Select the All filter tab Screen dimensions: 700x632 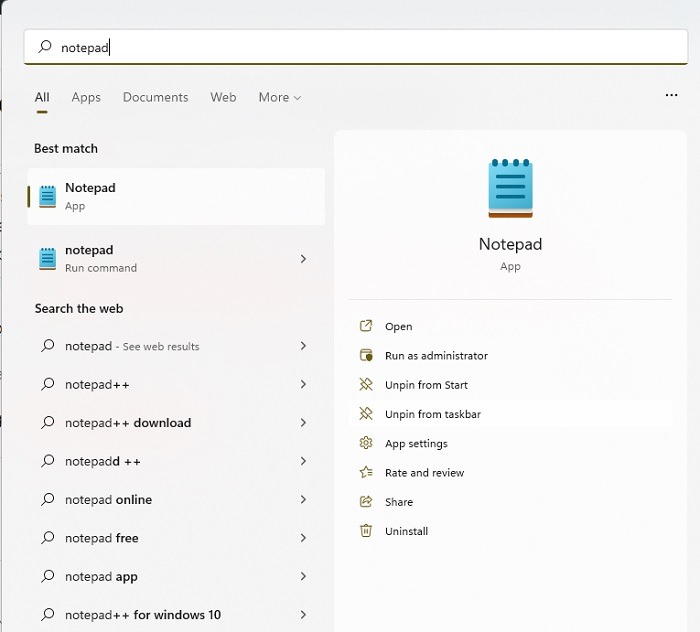click(42, 97)
